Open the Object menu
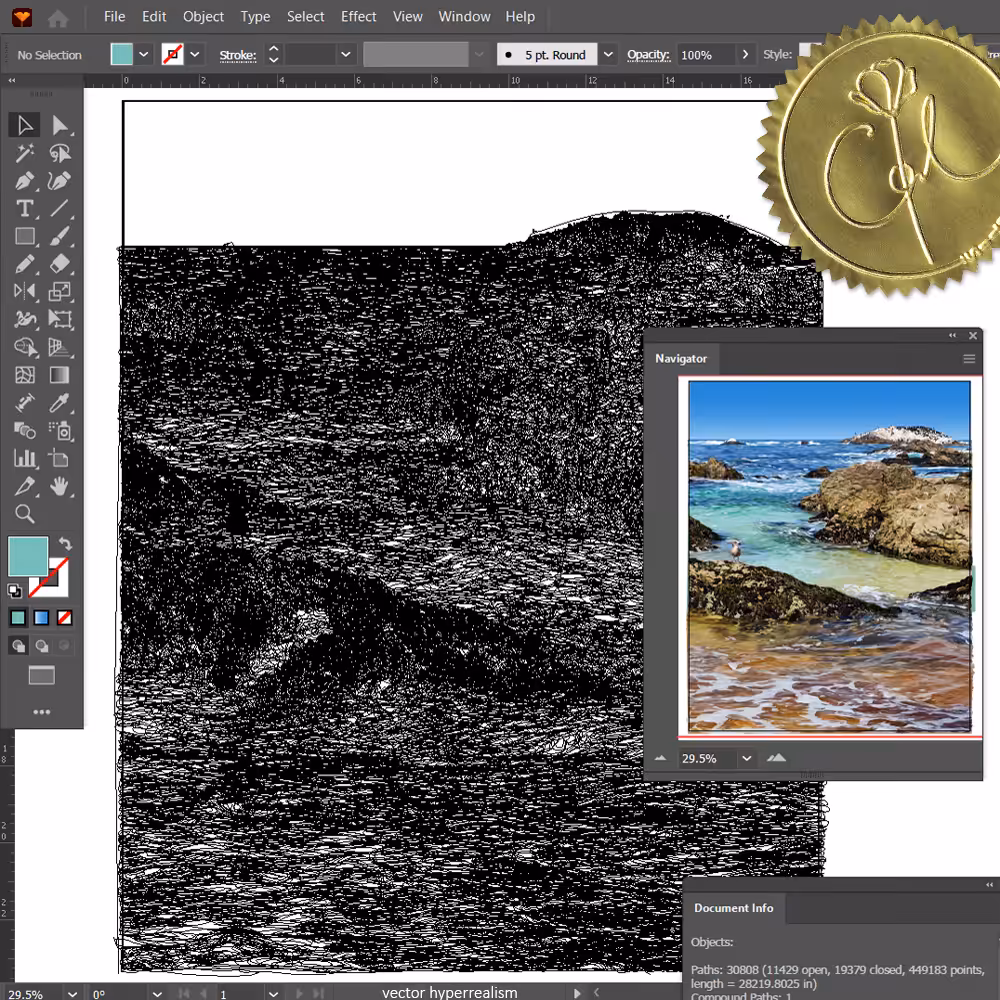Viewport: 1000px width, 1000px height. coord(203,17)
